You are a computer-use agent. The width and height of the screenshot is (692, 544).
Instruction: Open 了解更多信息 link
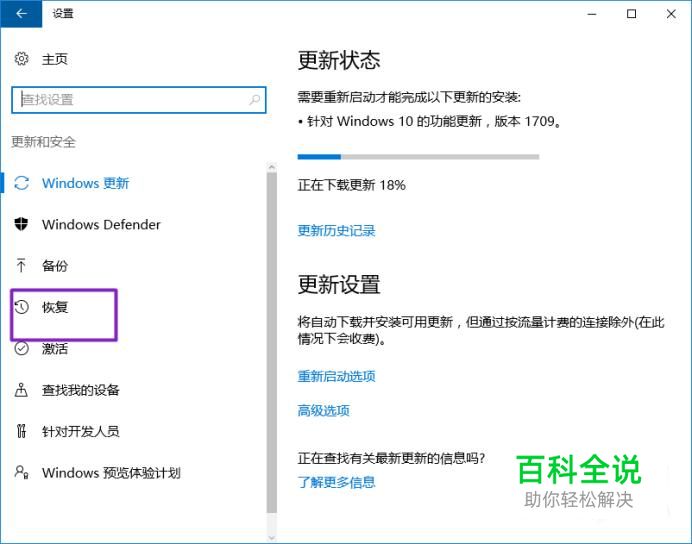[336, 482]
